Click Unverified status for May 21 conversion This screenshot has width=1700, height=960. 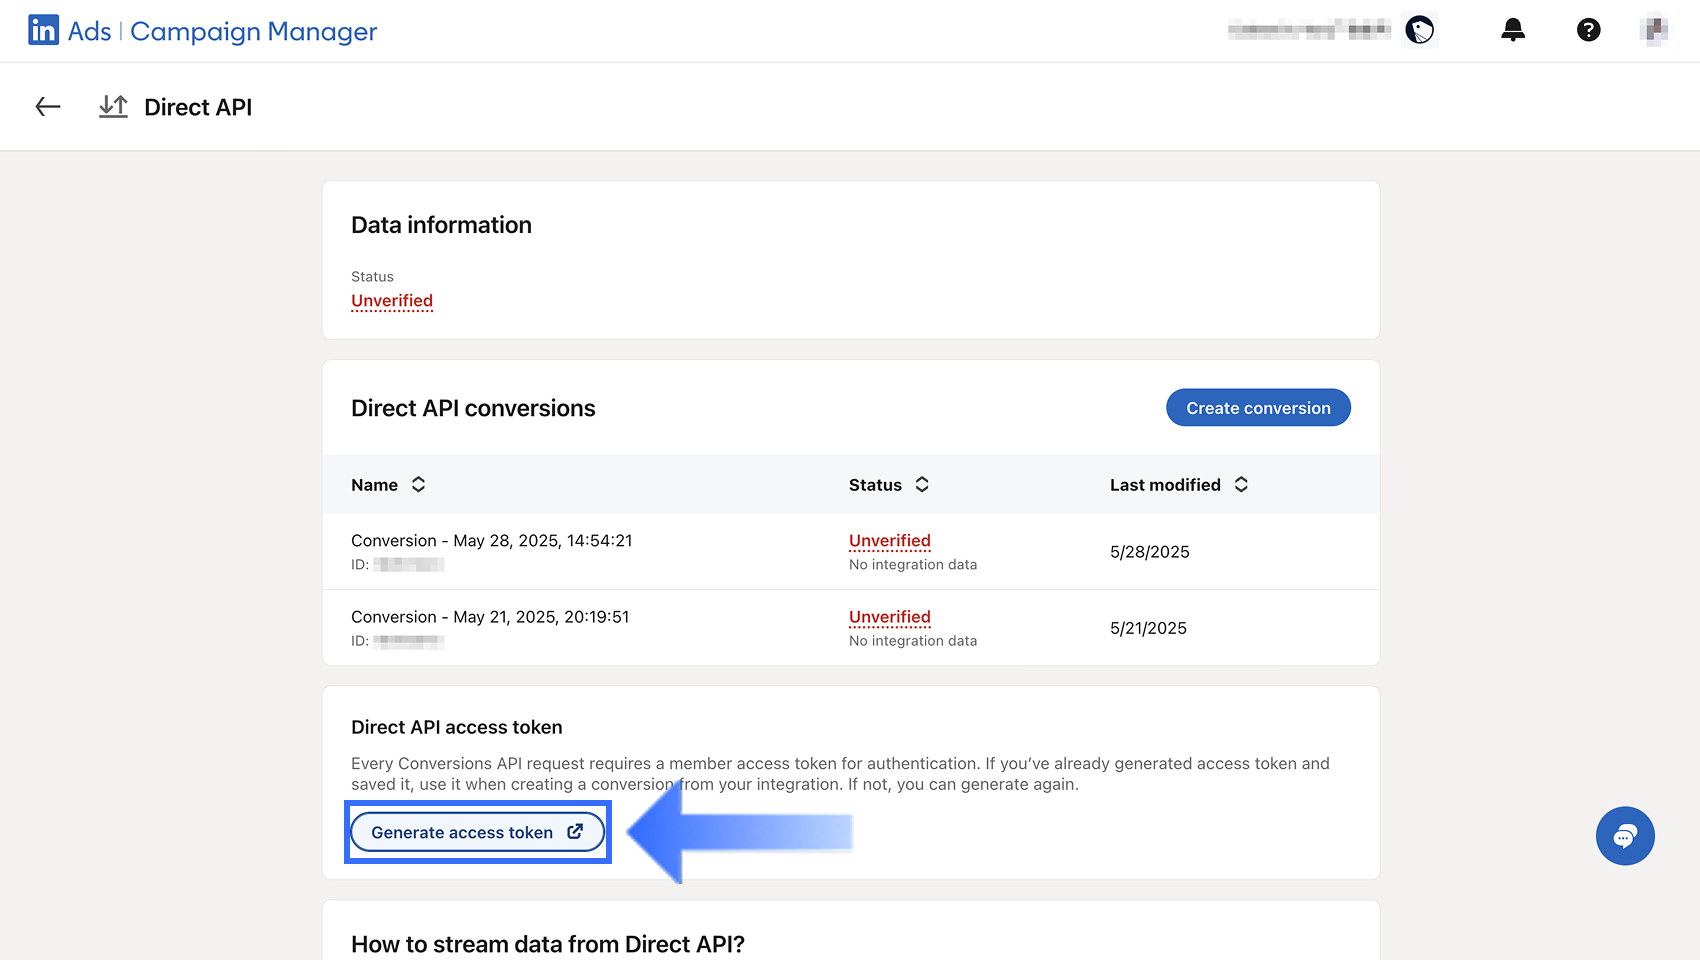tap(889, 617)
